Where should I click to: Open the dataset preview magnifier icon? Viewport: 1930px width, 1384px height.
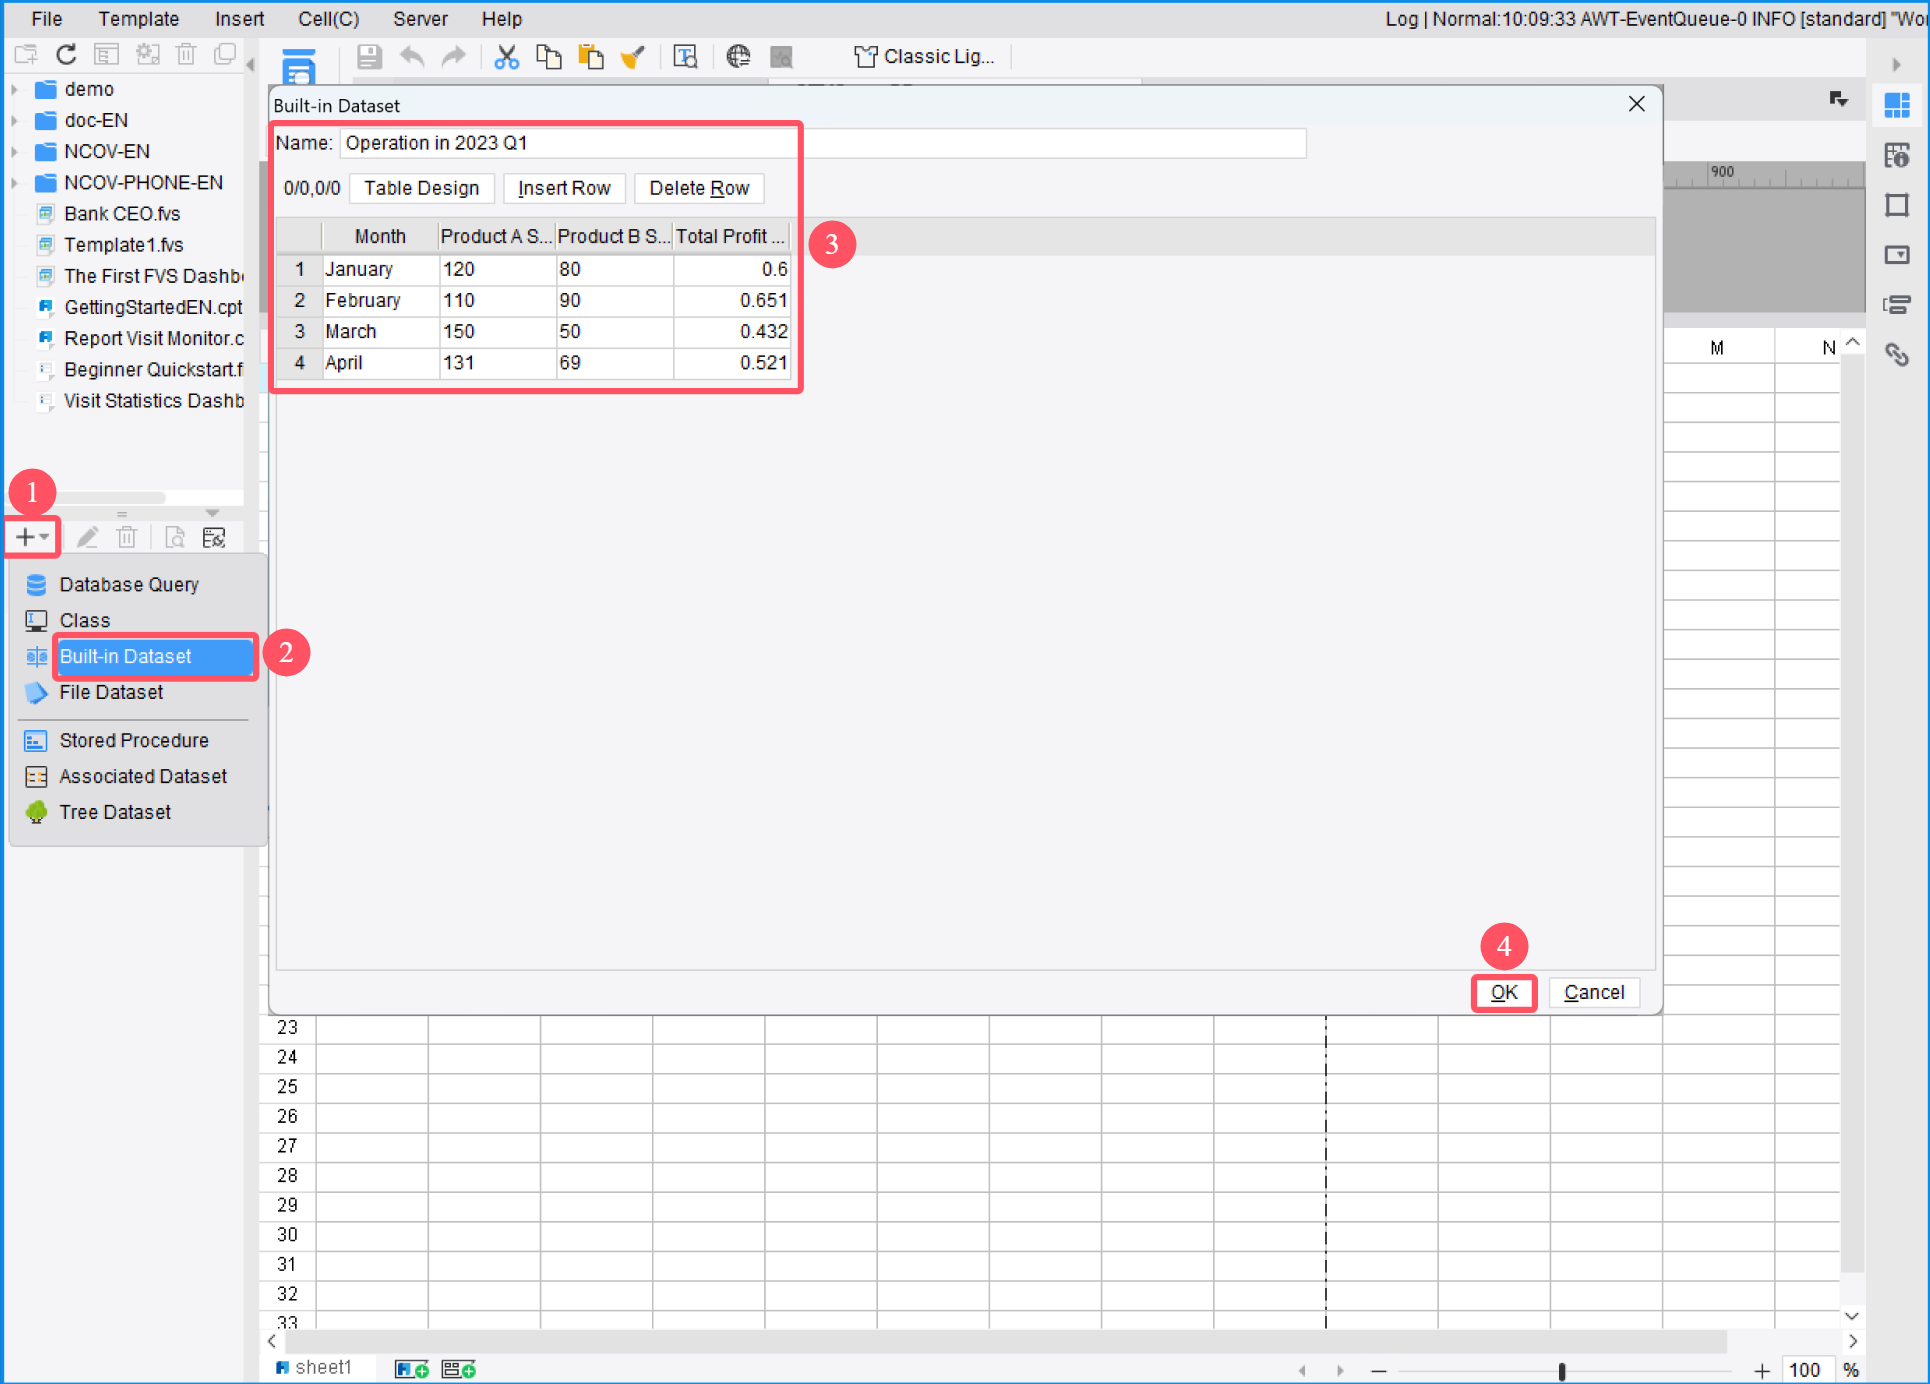click(174, 537)
